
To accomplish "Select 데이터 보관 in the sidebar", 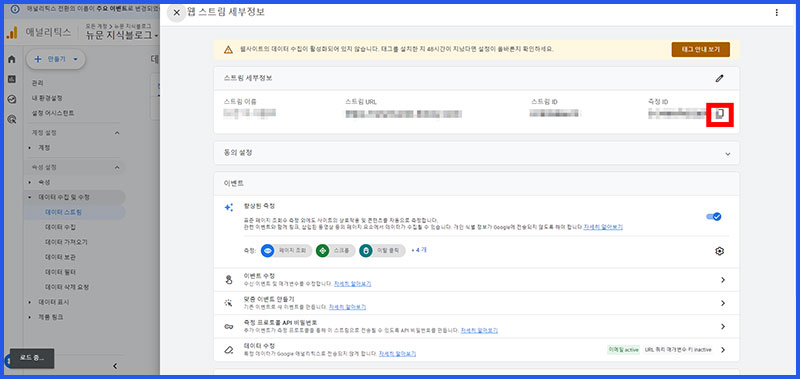I will 60,257.
